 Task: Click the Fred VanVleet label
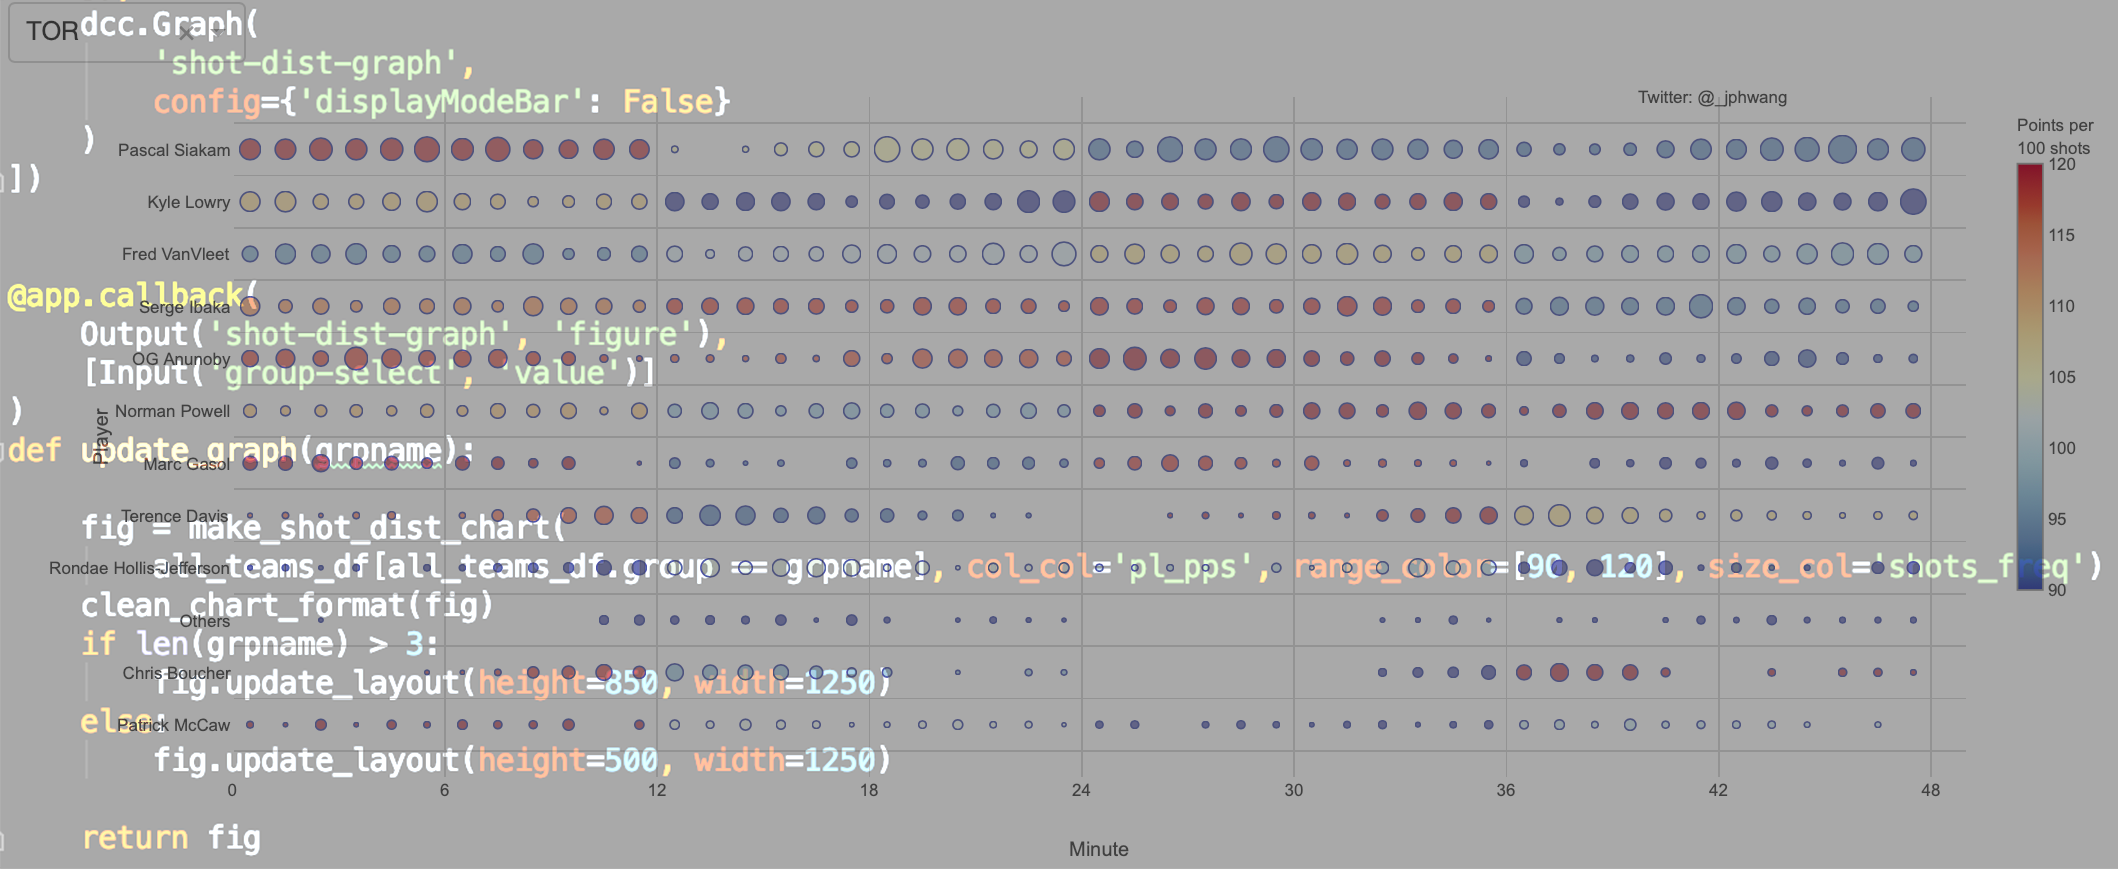(176, 254)
